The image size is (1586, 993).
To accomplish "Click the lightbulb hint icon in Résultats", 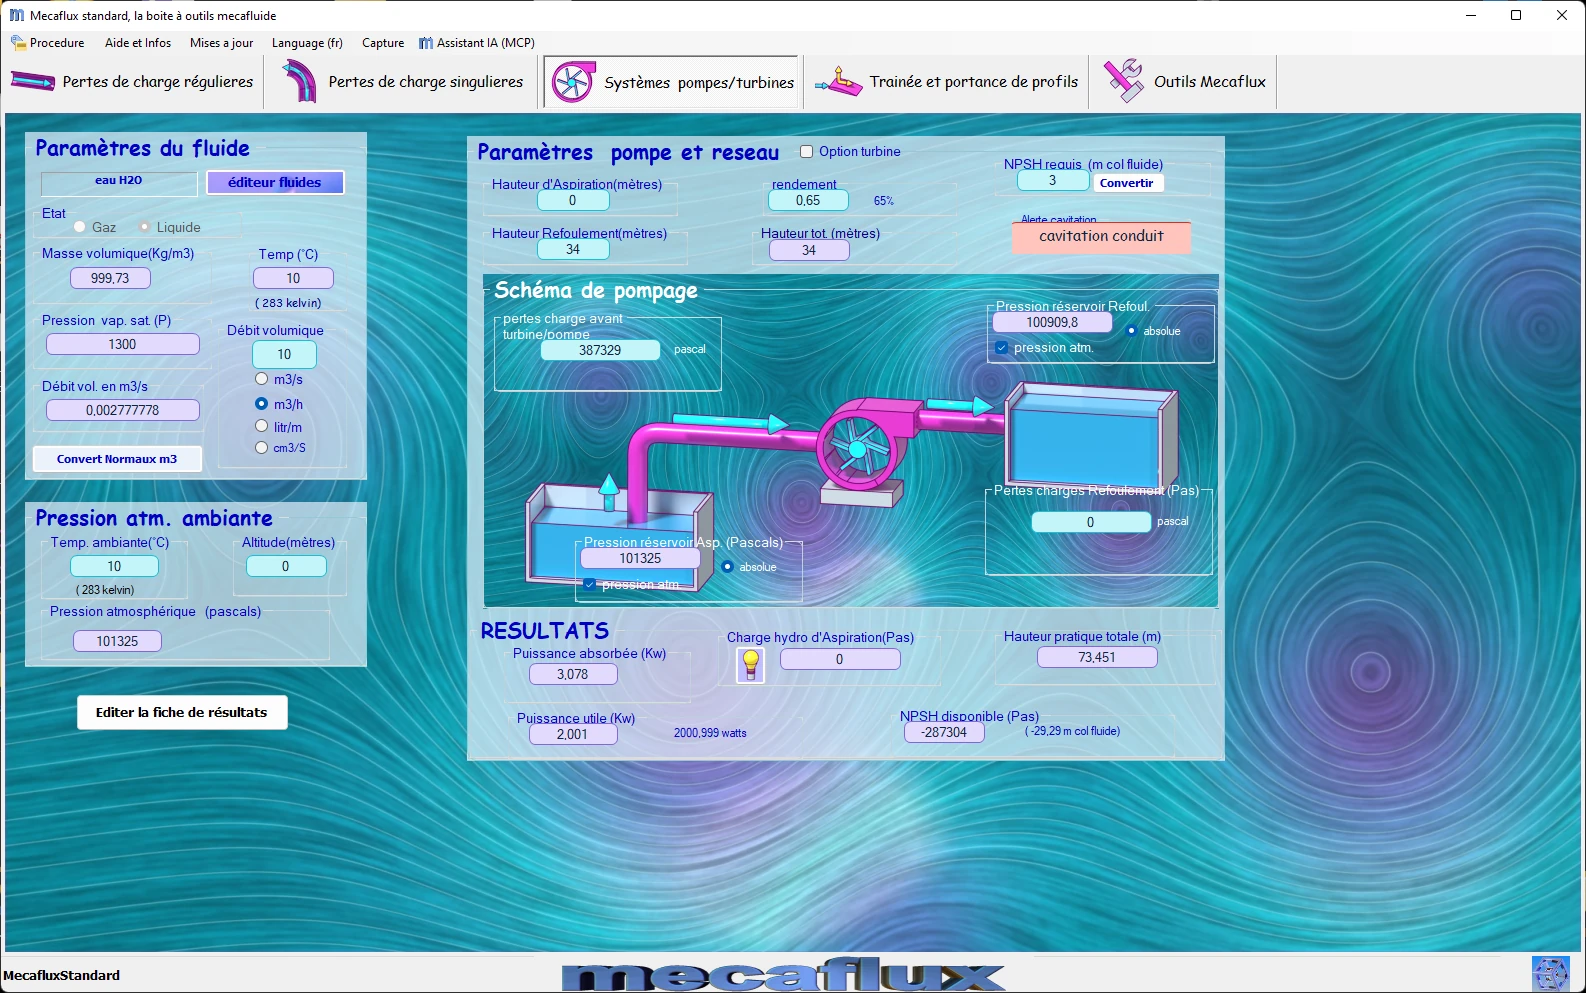I will tap(750, 664).
